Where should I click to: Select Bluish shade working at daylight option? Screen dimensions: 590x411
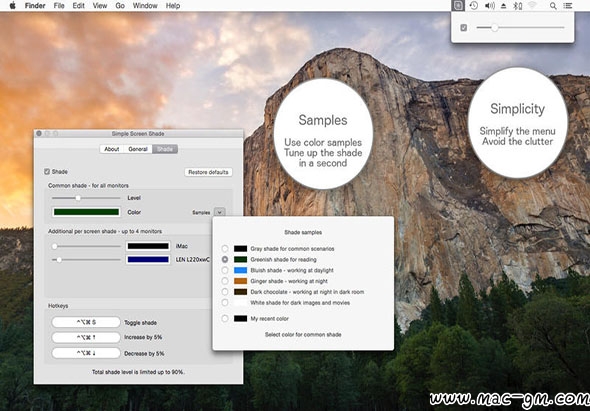(x=225, y=270)
